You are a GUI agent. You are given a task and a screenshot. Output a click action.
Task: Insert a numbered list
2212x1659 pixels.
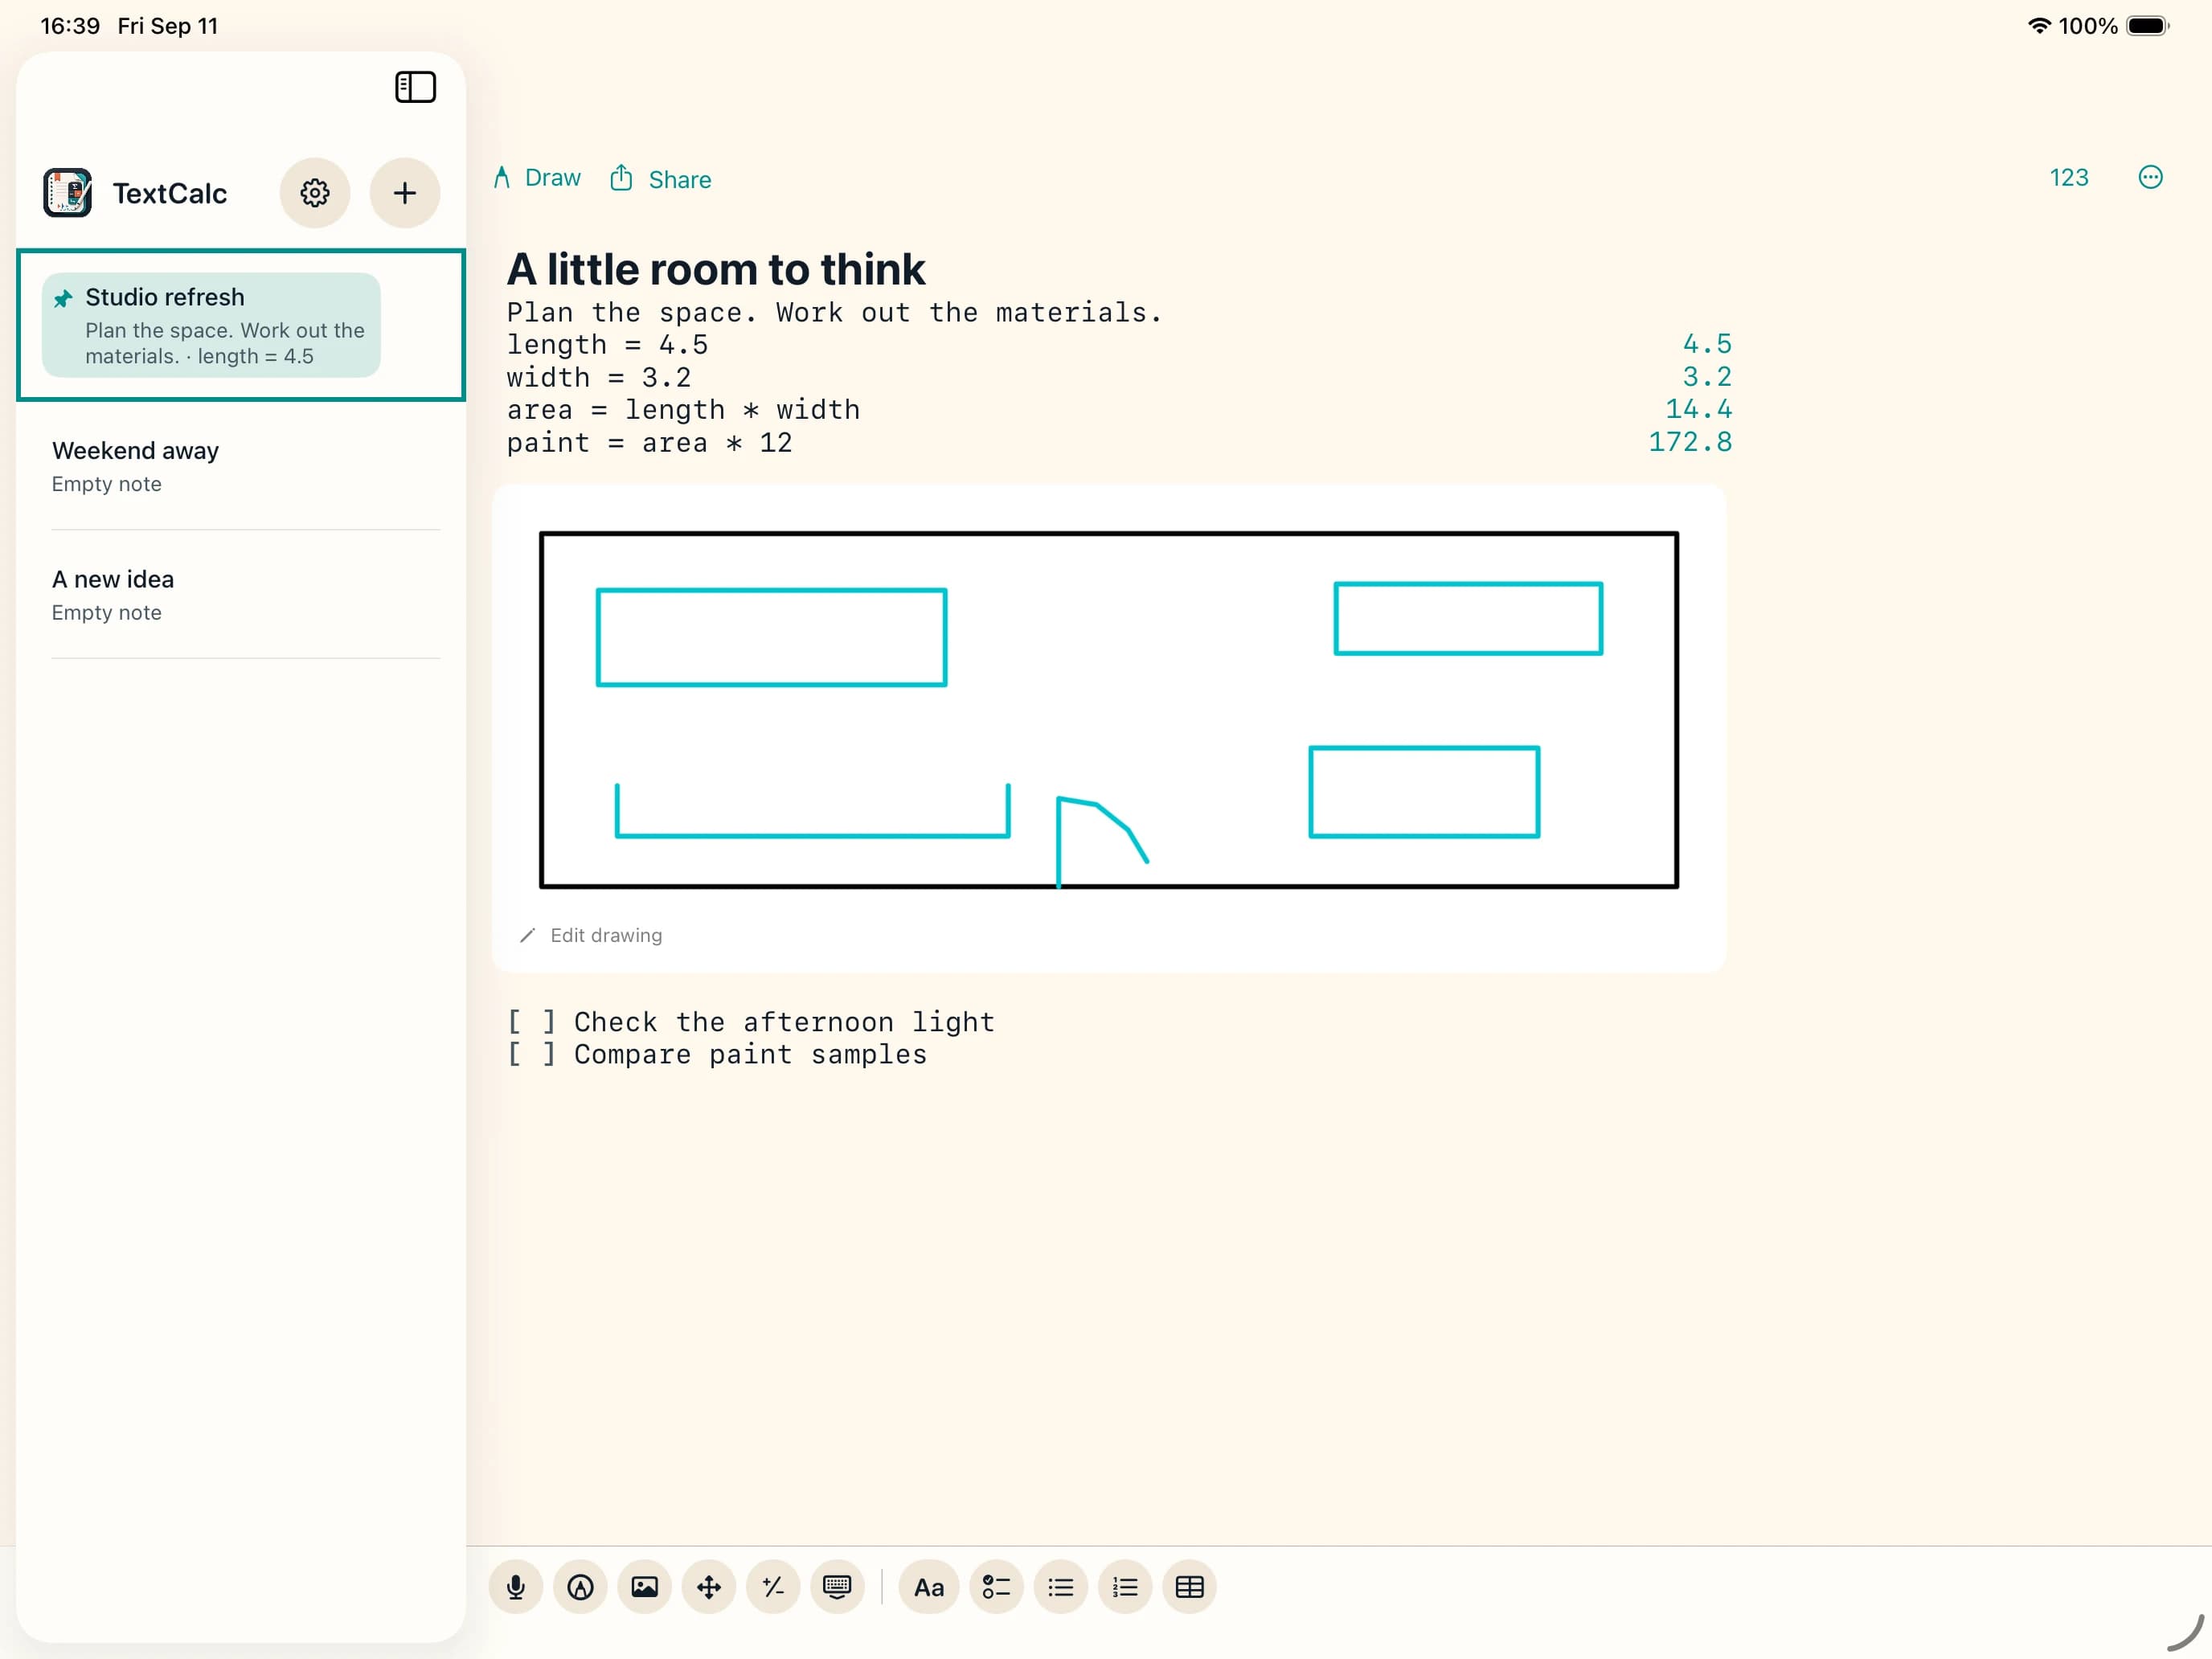[x=1125, y=1587]
